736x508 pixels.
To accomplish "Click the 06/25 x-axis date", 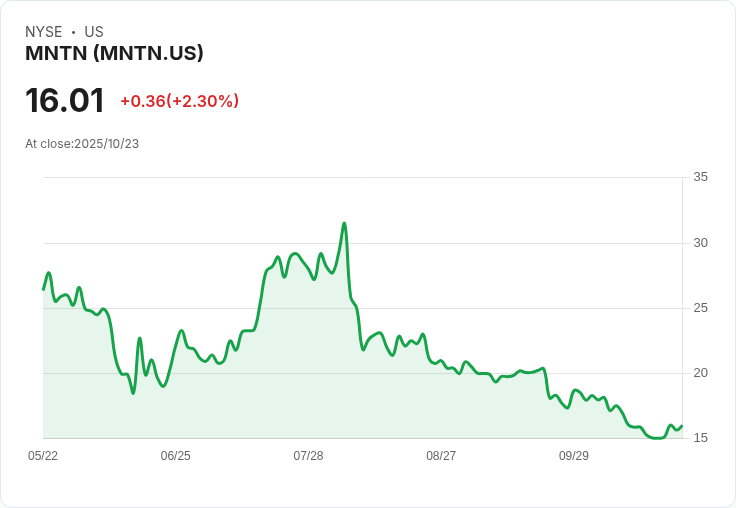I will (x=175, y=455).
